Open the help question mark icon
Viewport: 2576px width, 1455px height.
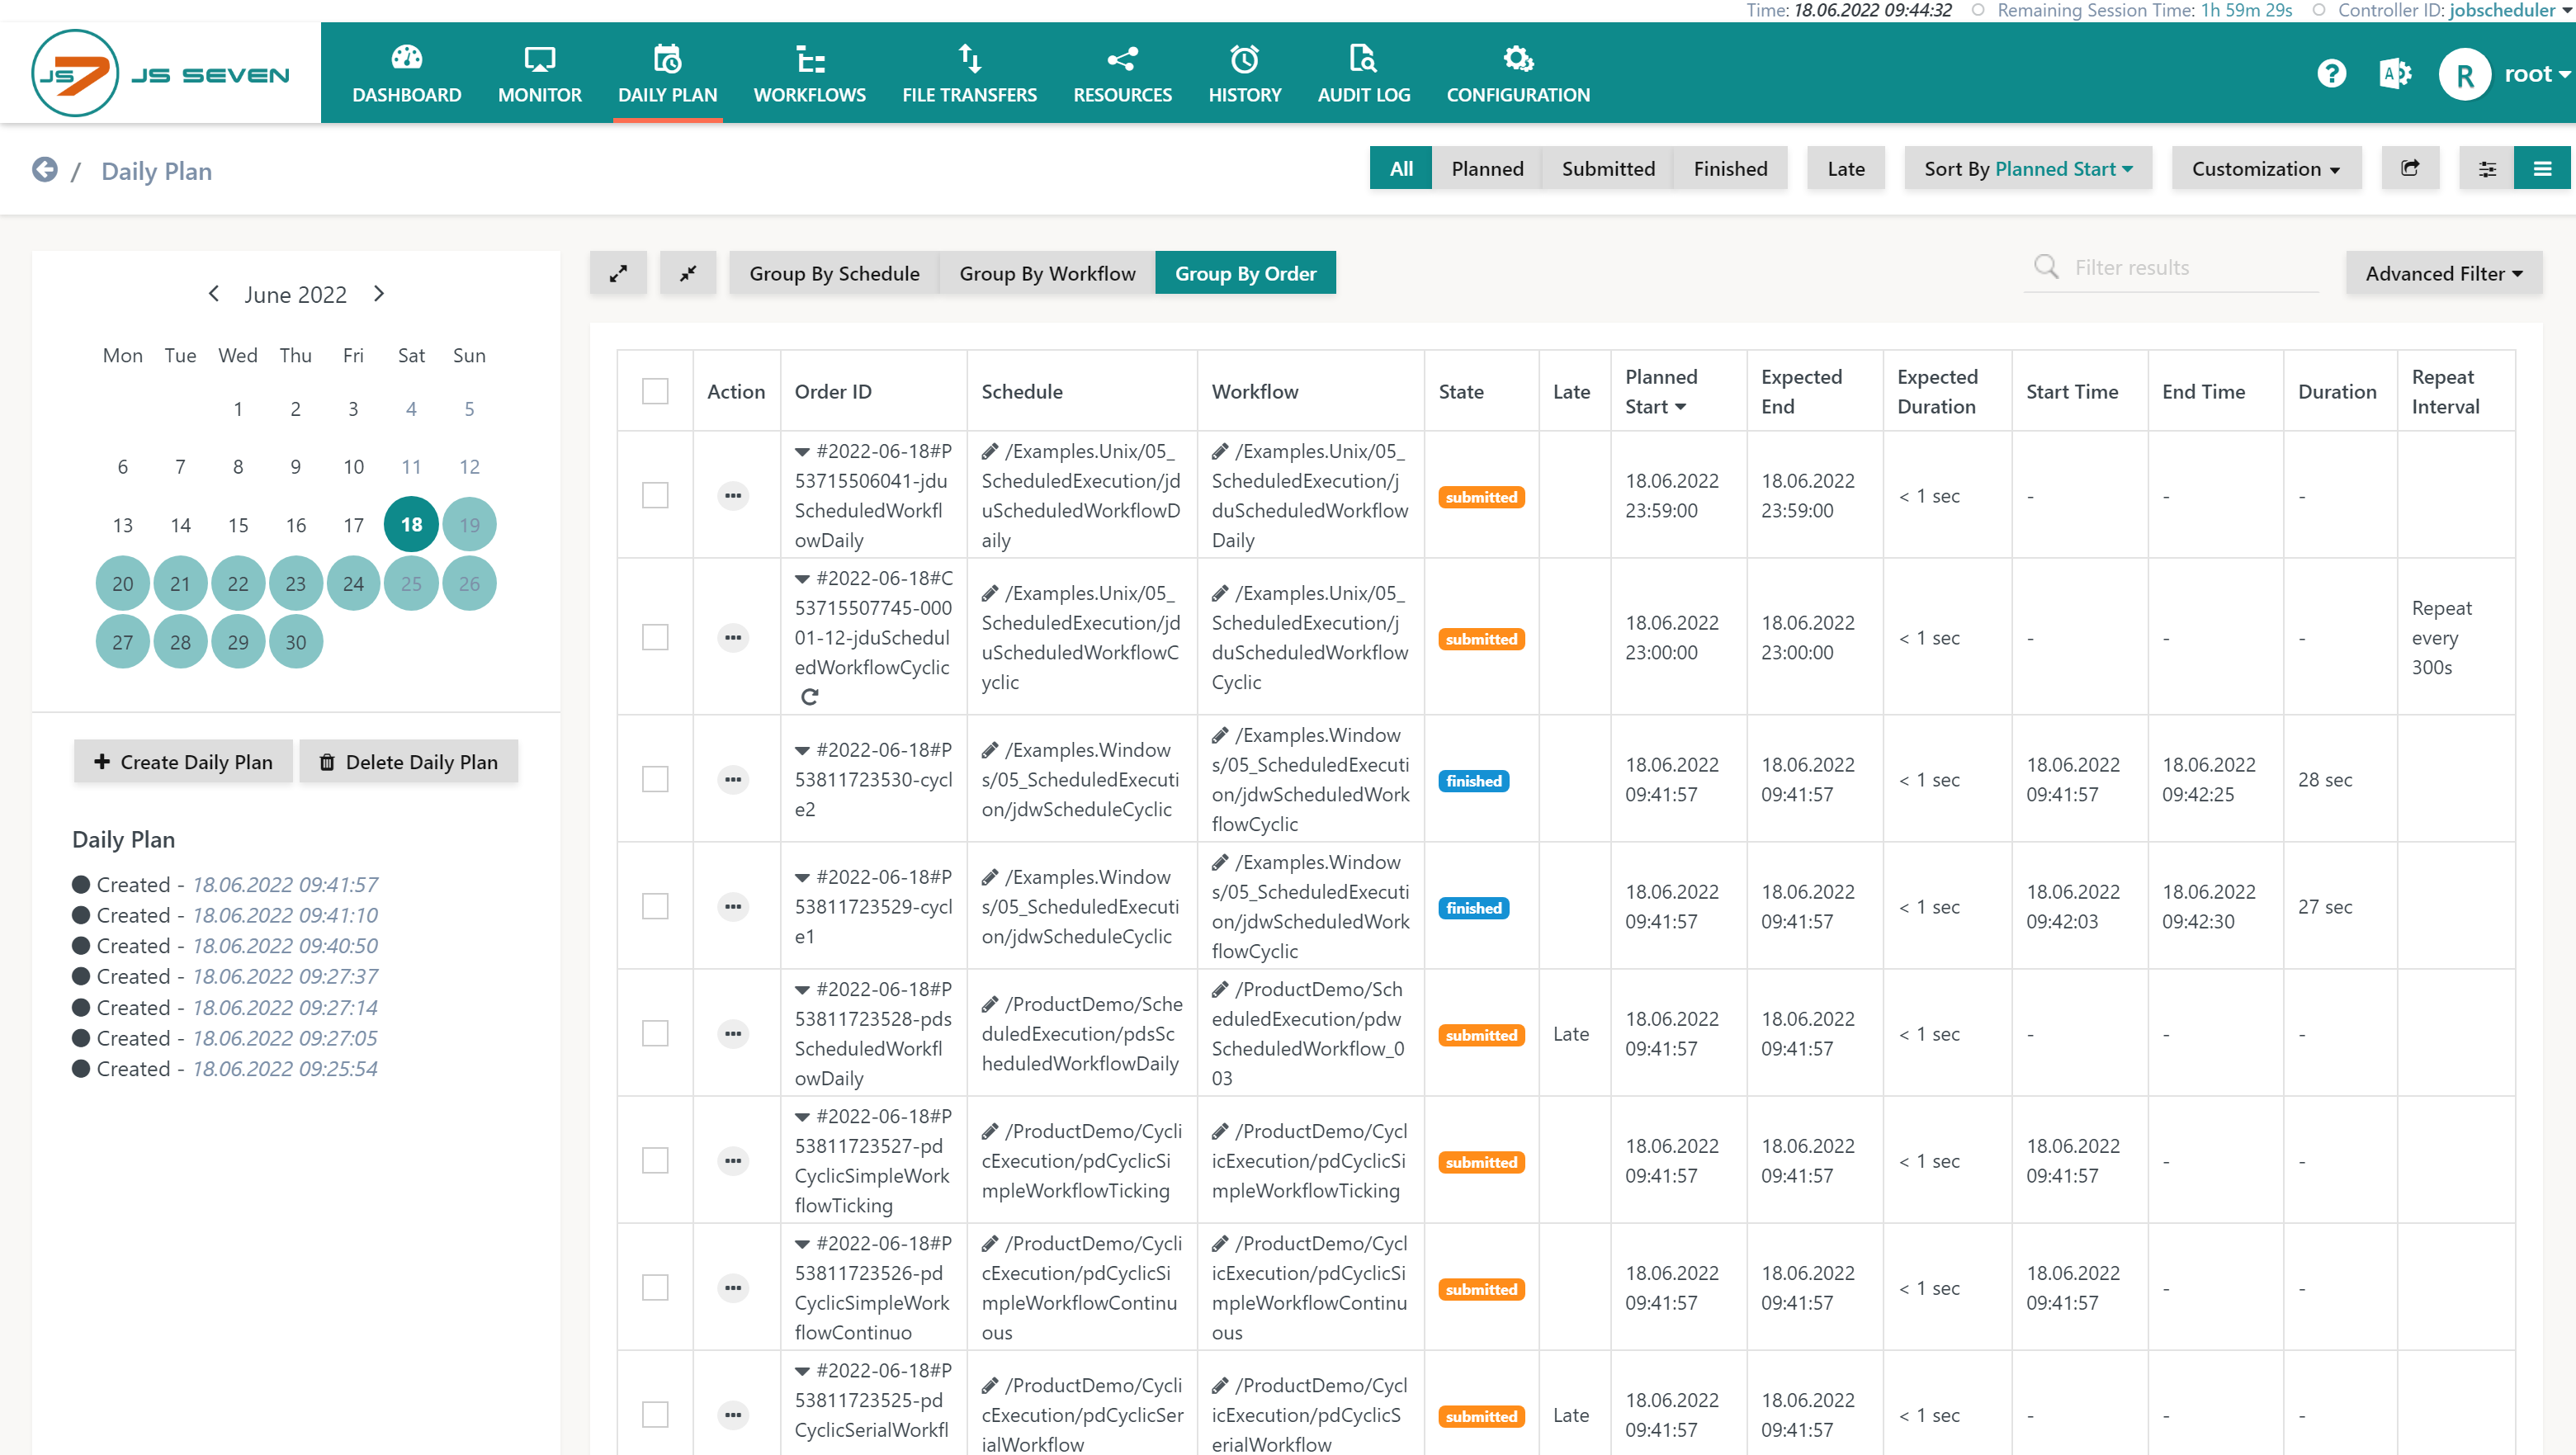click(x=2330, y=74)
